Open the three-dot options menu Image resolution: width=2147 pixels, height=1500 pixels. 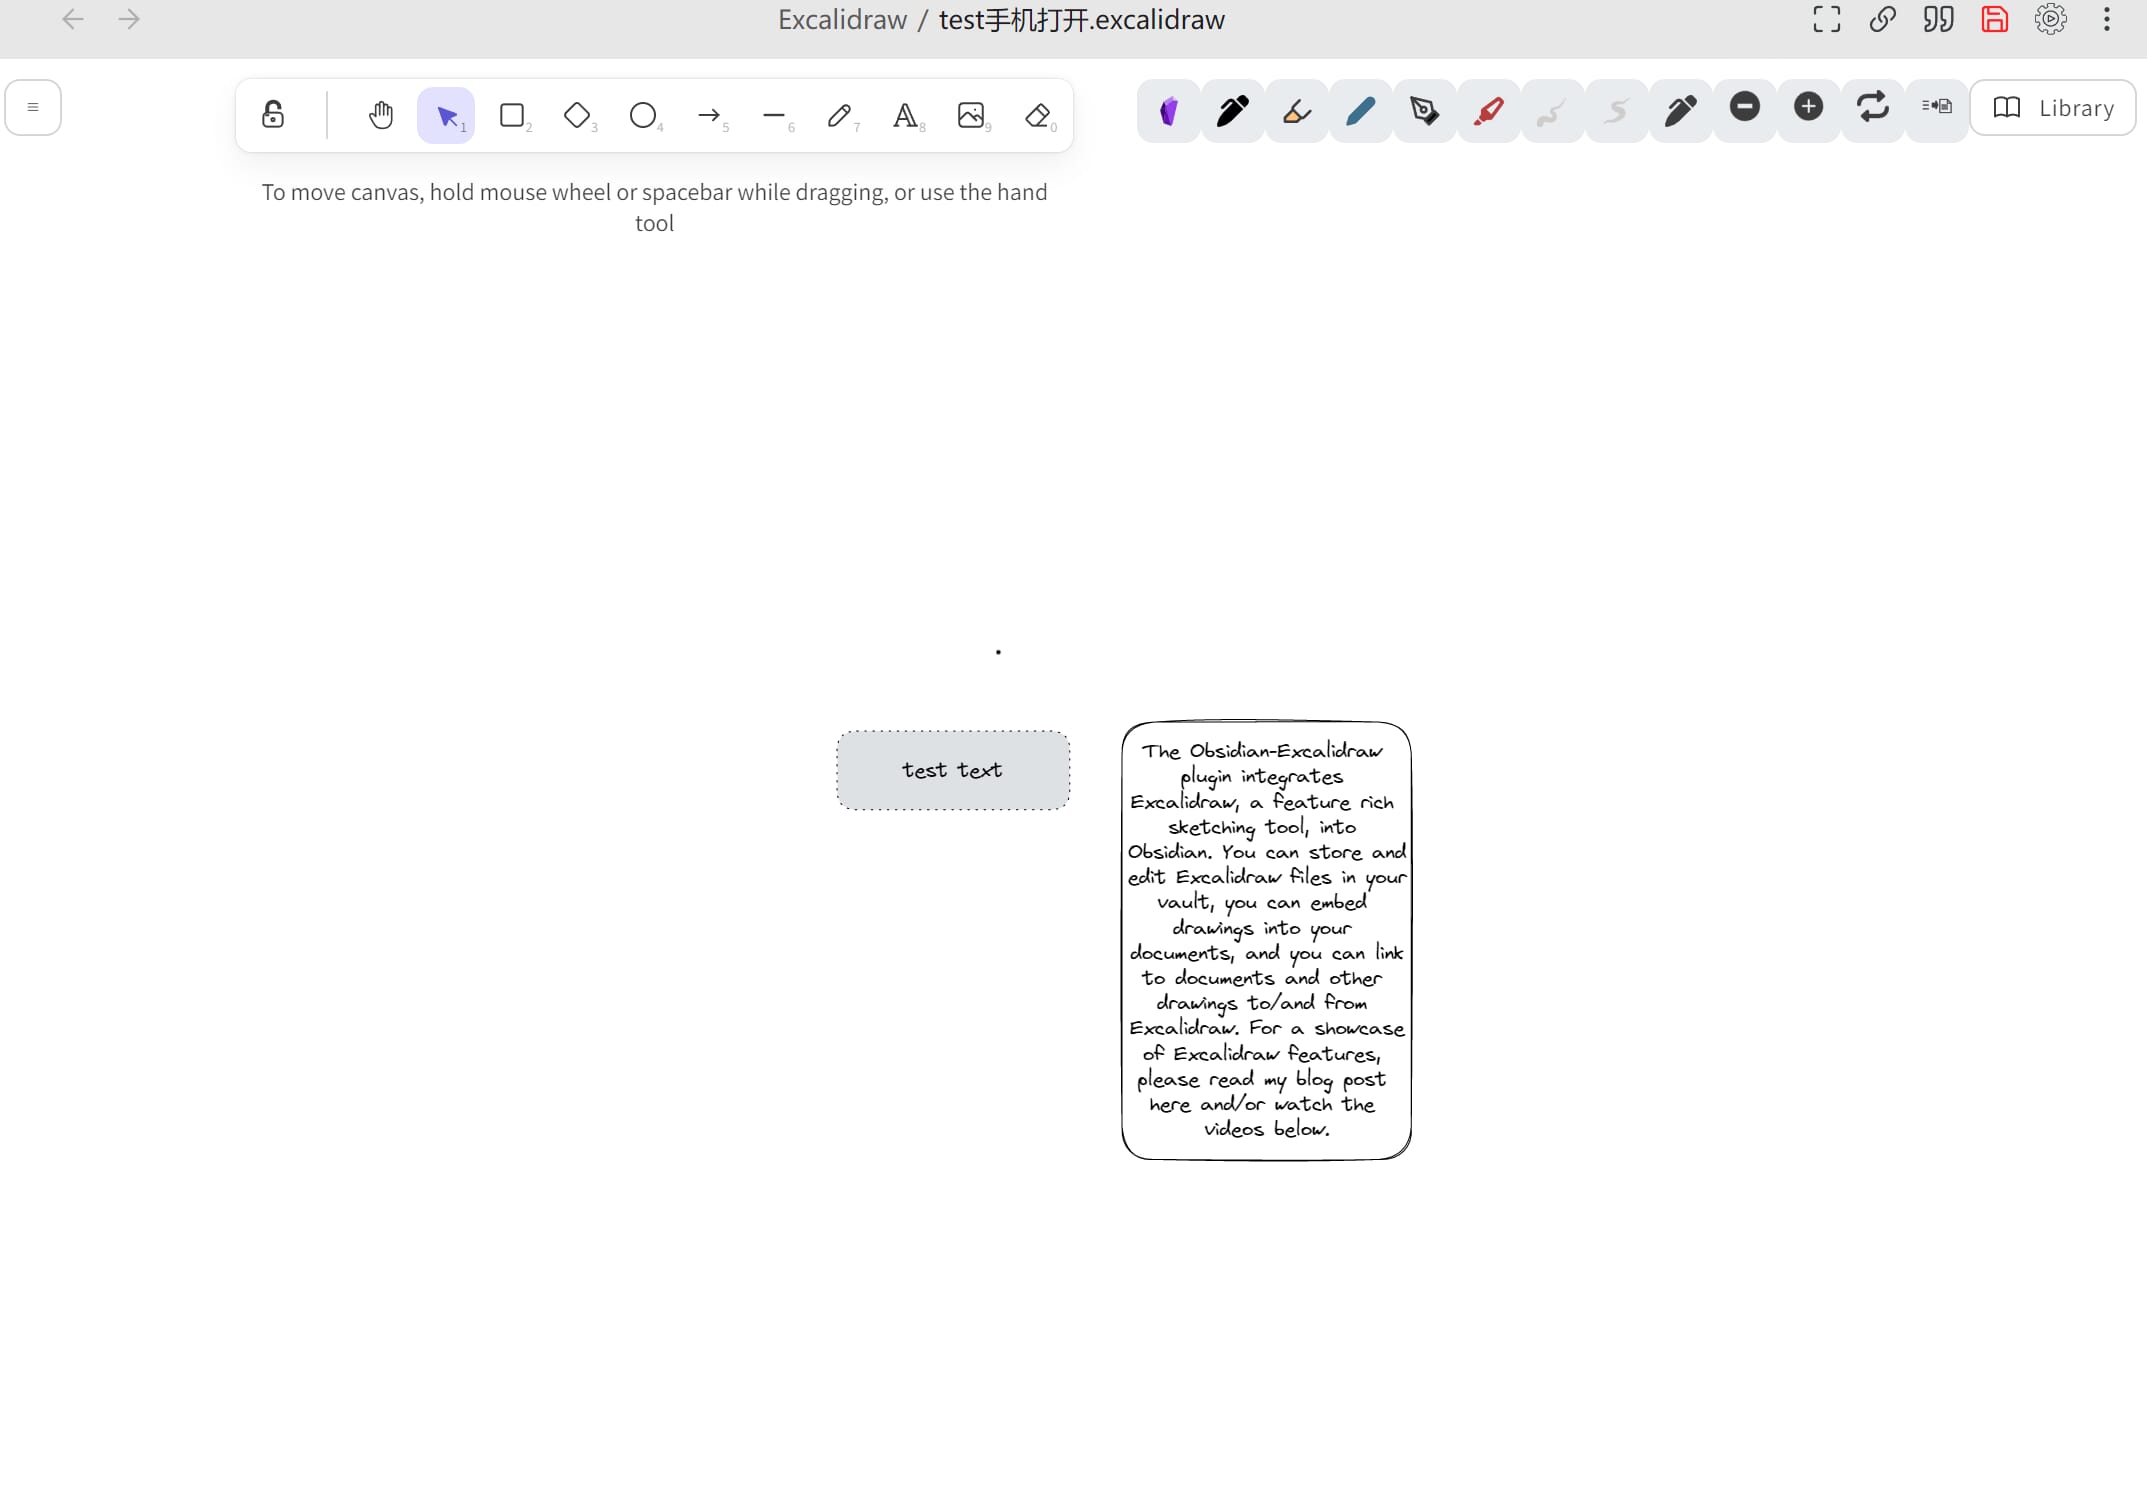tap(2106, 19)
